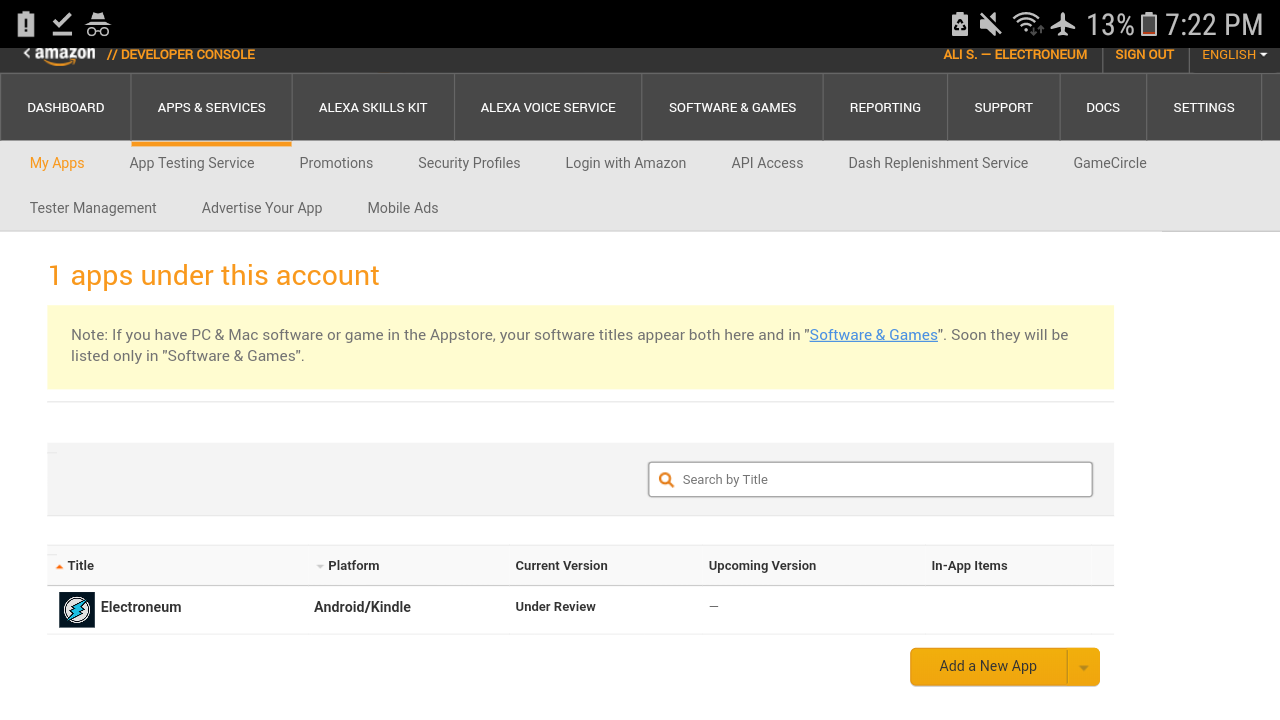This screenshot has height=720, width=1280.
Task: Click the search magnifier icon
Action: (x=666, y=480)
